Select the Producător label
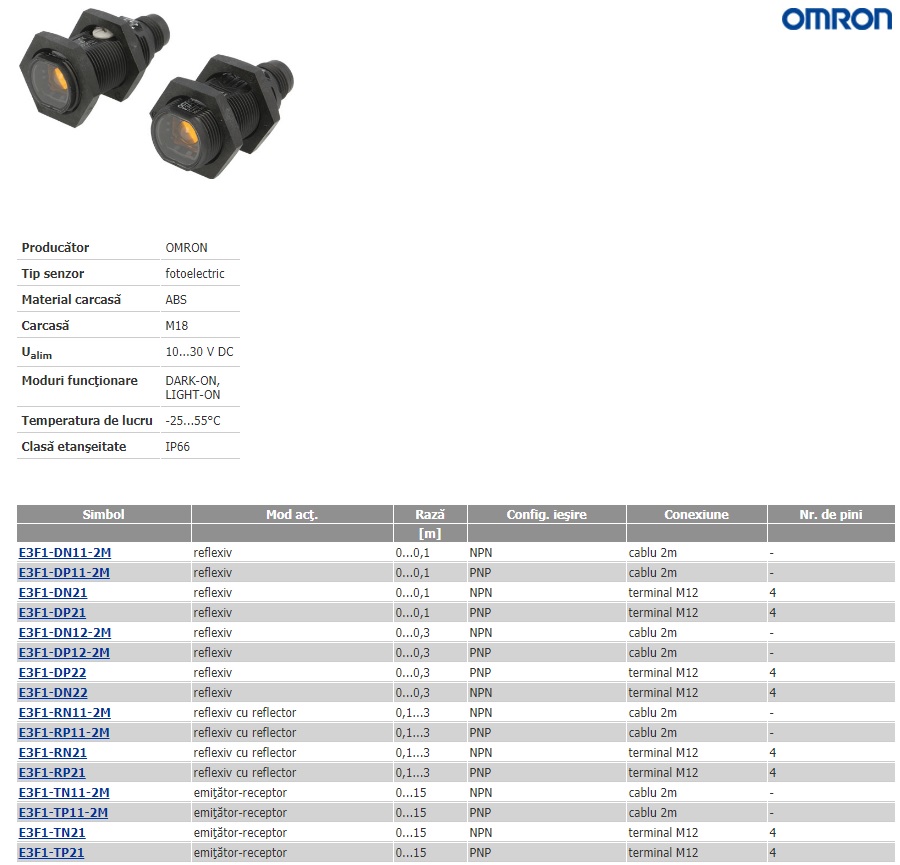This screenshot has height=865, width=900. [56, 247]
